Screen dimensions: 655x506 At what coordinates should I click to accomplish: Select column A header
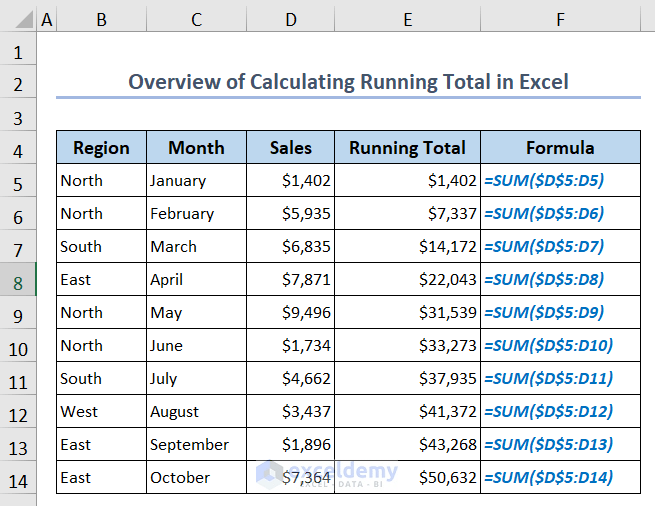[47, 18]
